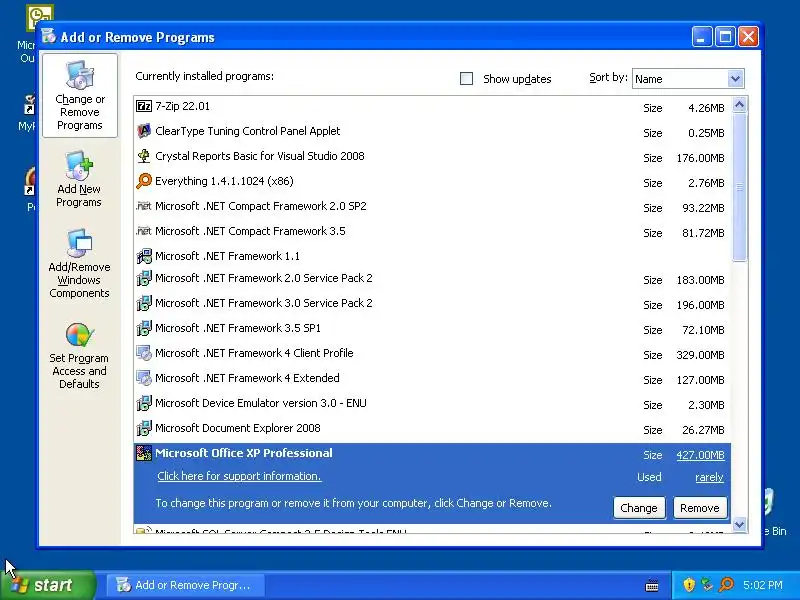
Task: Enable the Show updates checkbox
Action: click(466, 79)
